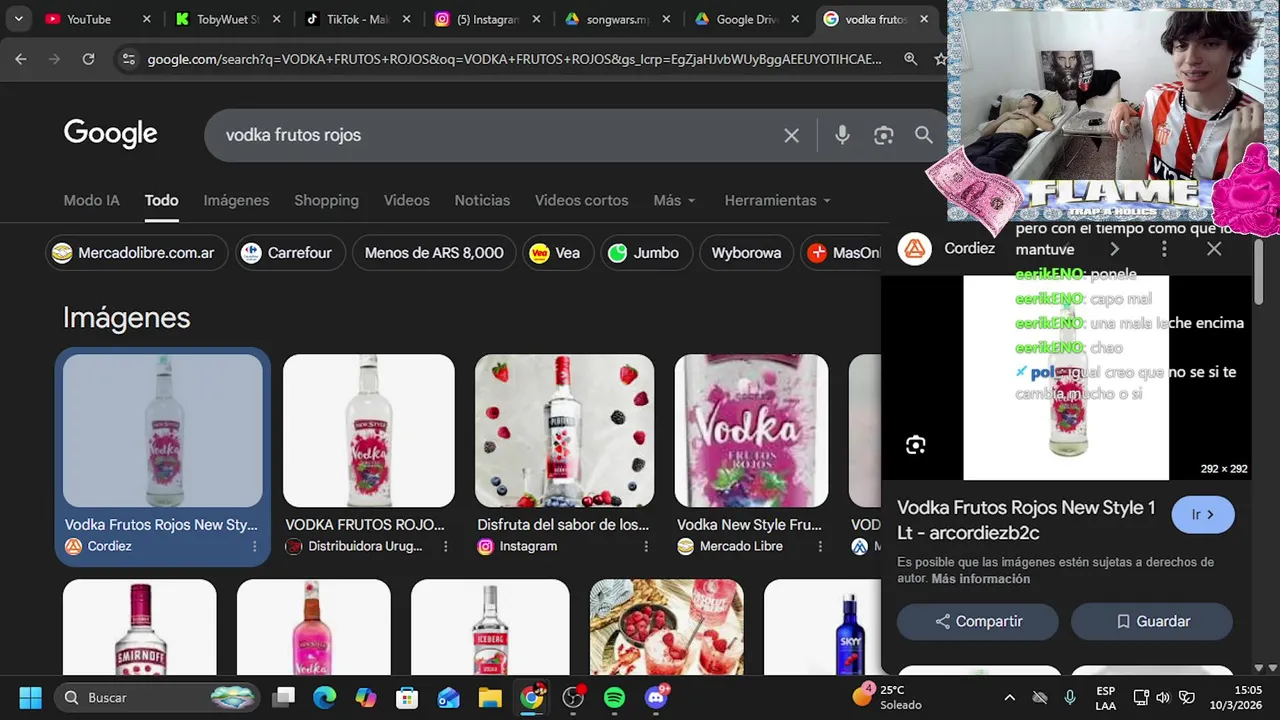Start voice search with microphone icon
Image resolution: width=1280 pixels, height=720 pixels.
(x=842, y=135)
